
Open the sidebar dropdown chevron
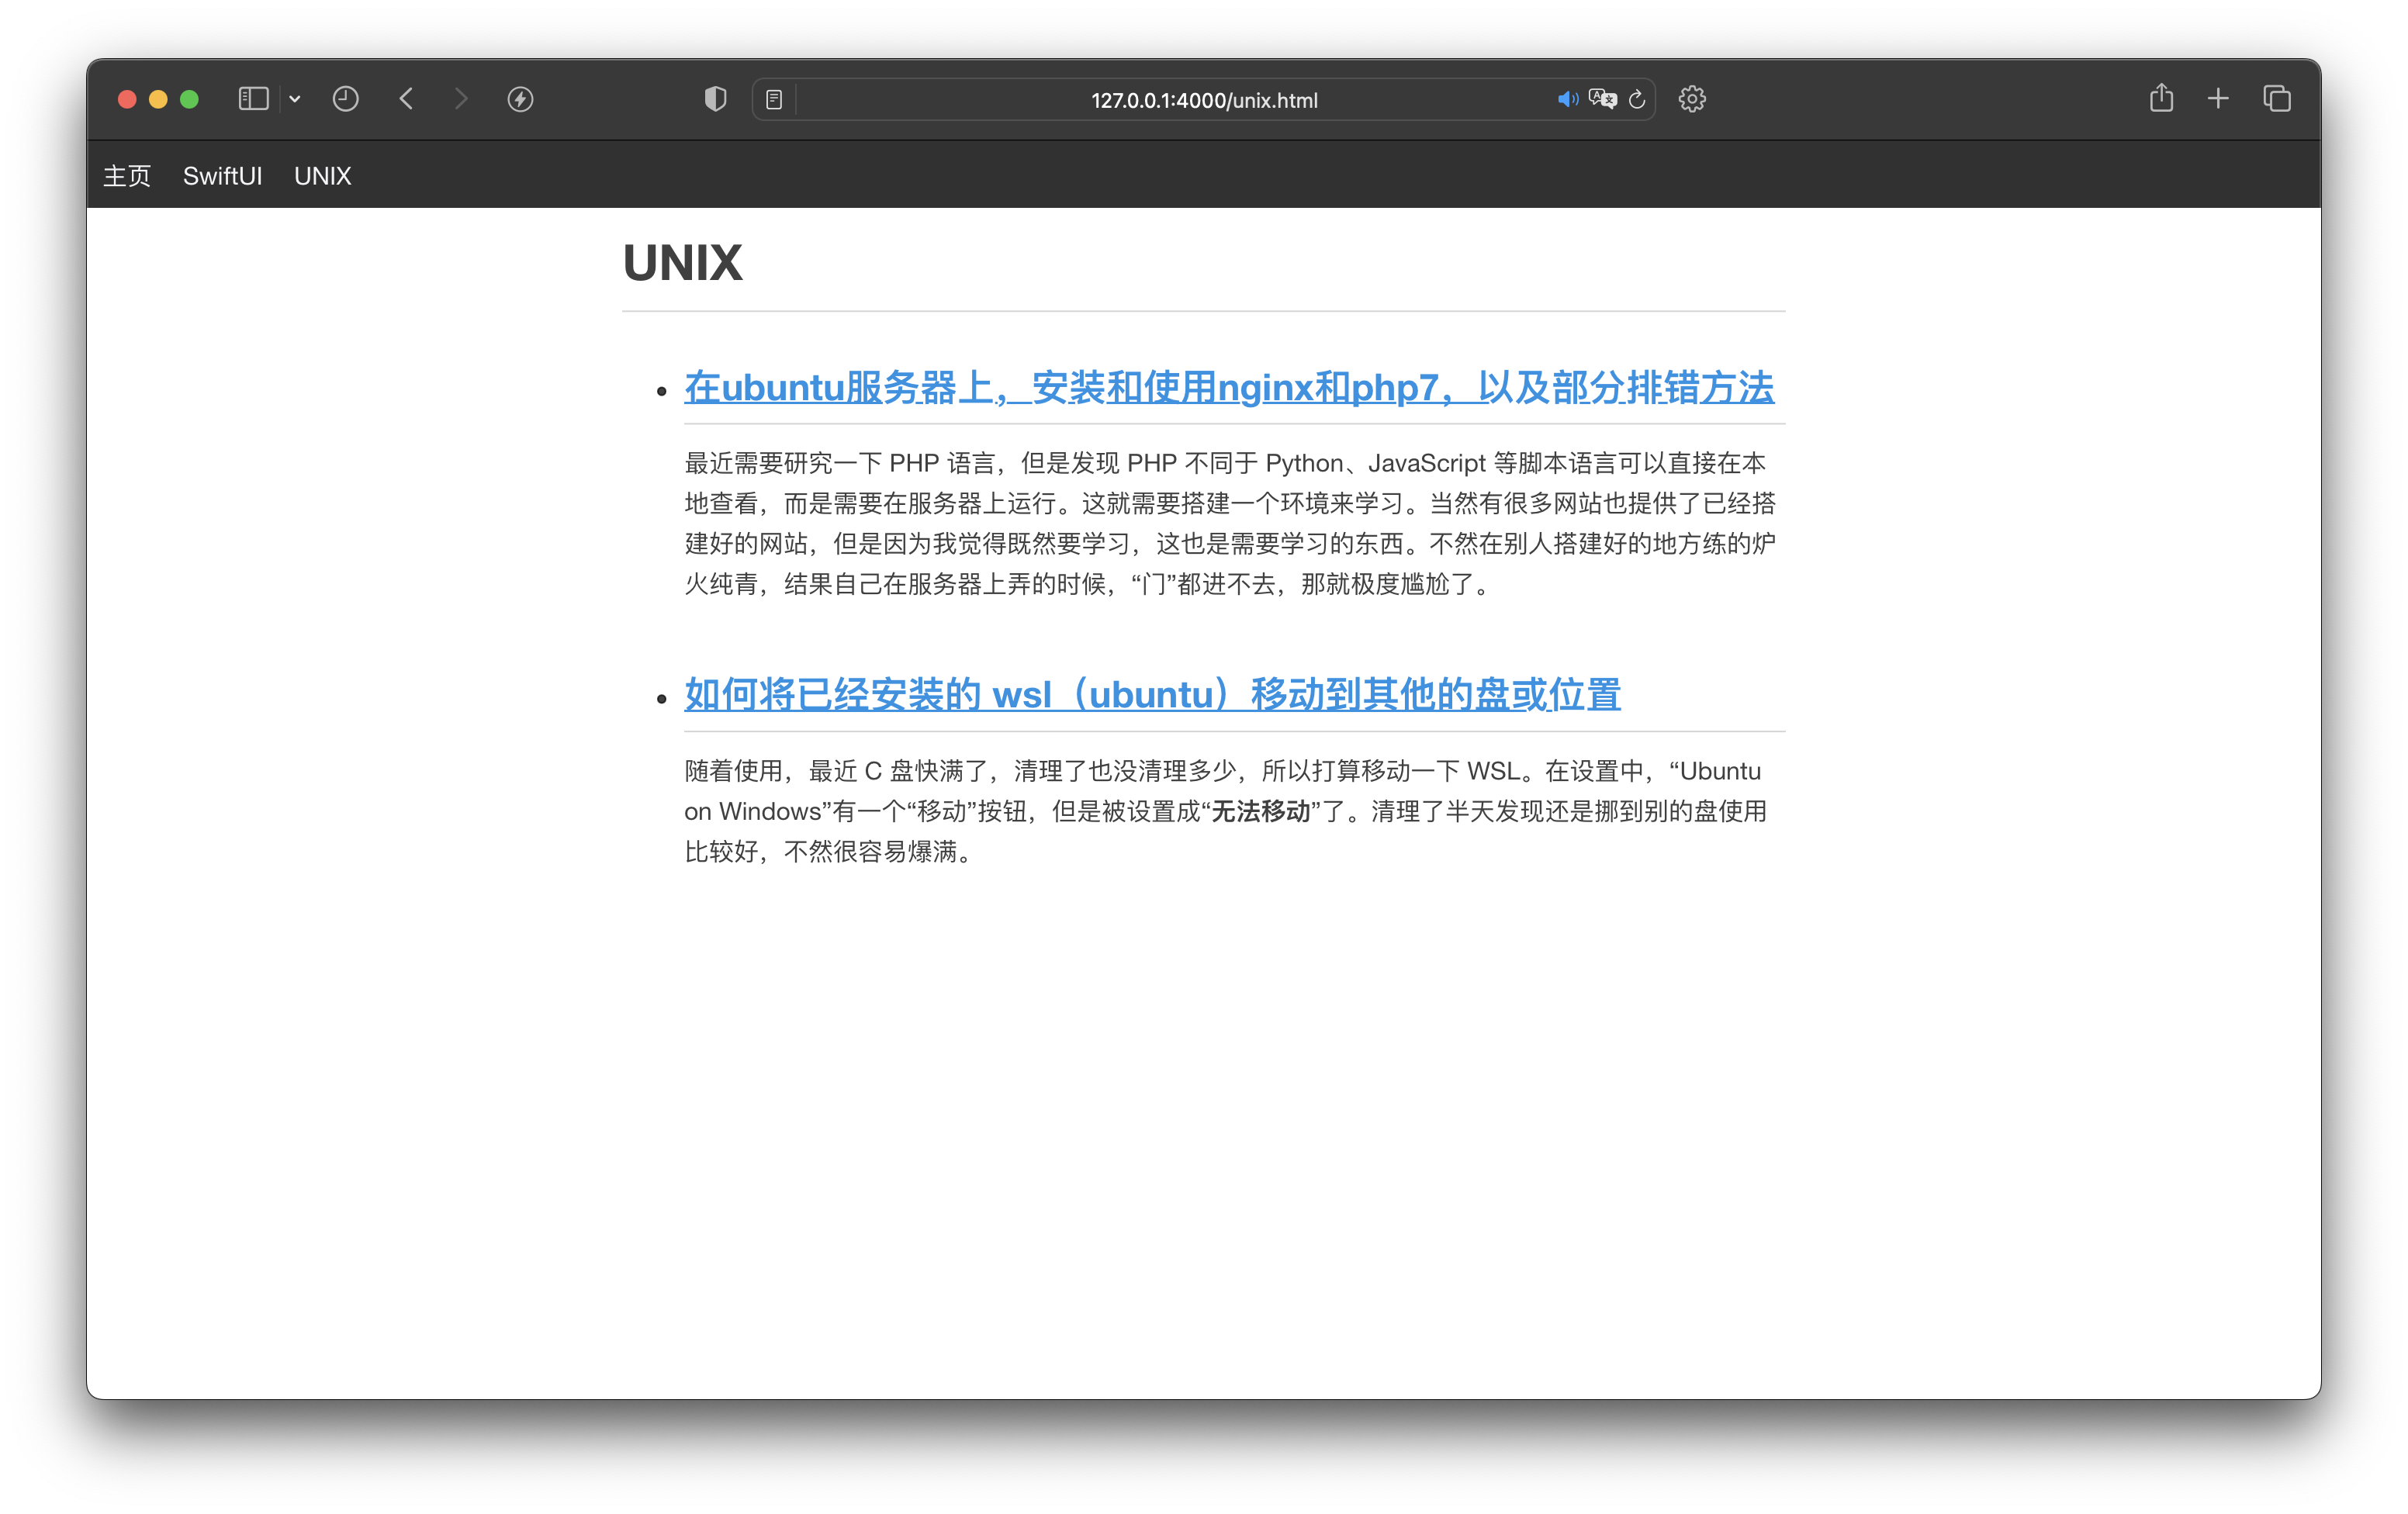coord(295,99)
